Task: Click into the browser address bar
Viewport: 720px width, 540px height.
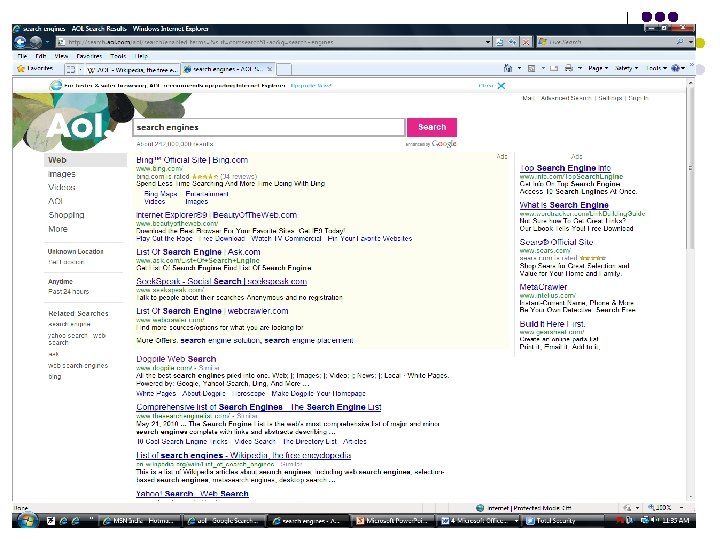Action: (x=271, y=42)
